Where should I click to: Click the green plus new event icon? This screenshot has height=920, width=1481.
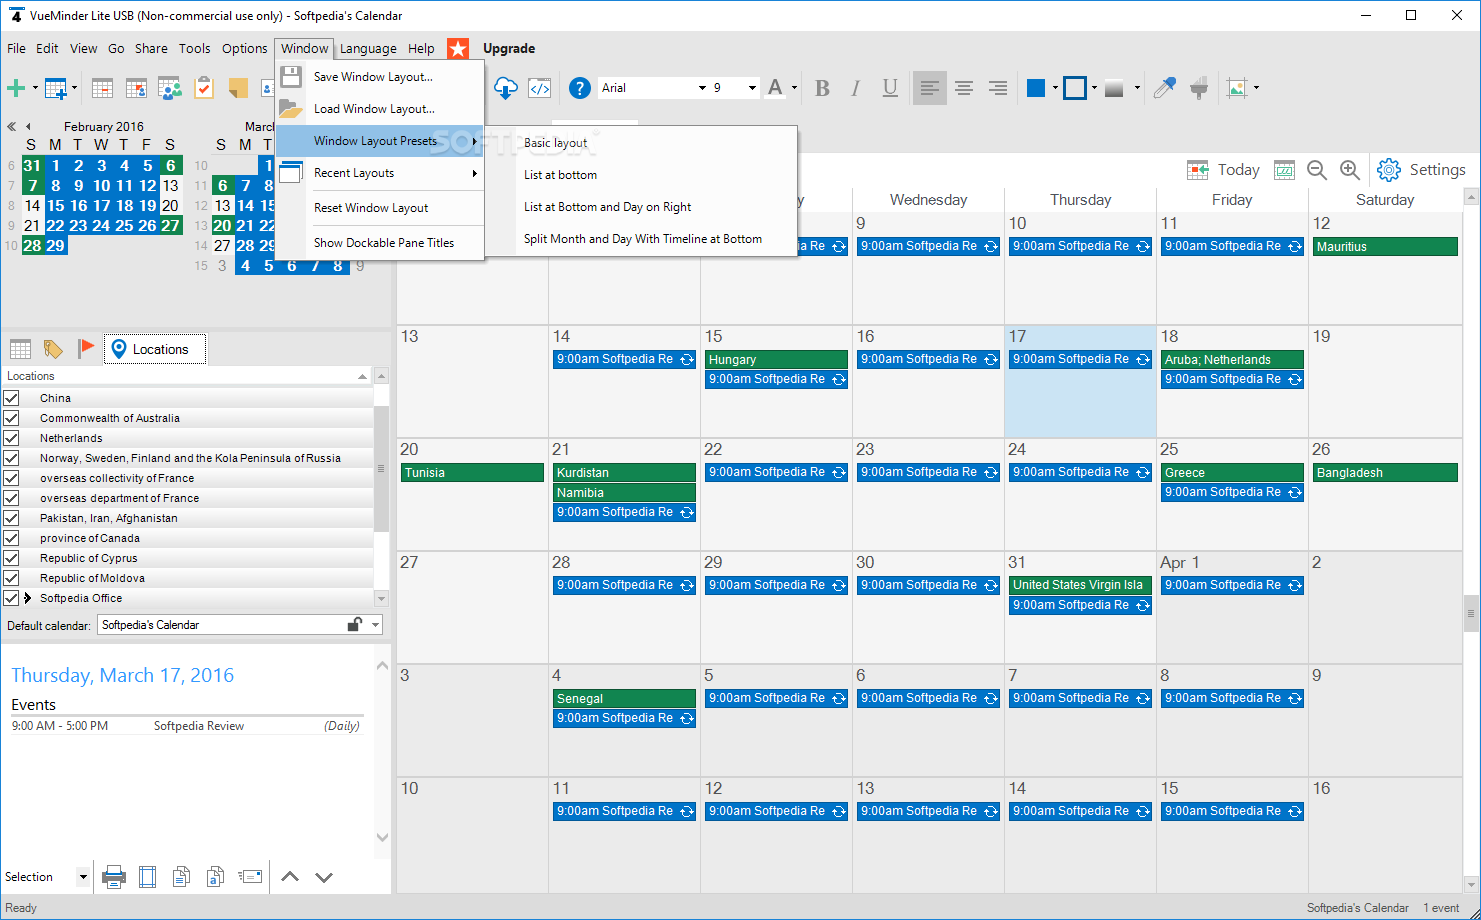coord(16,88)
